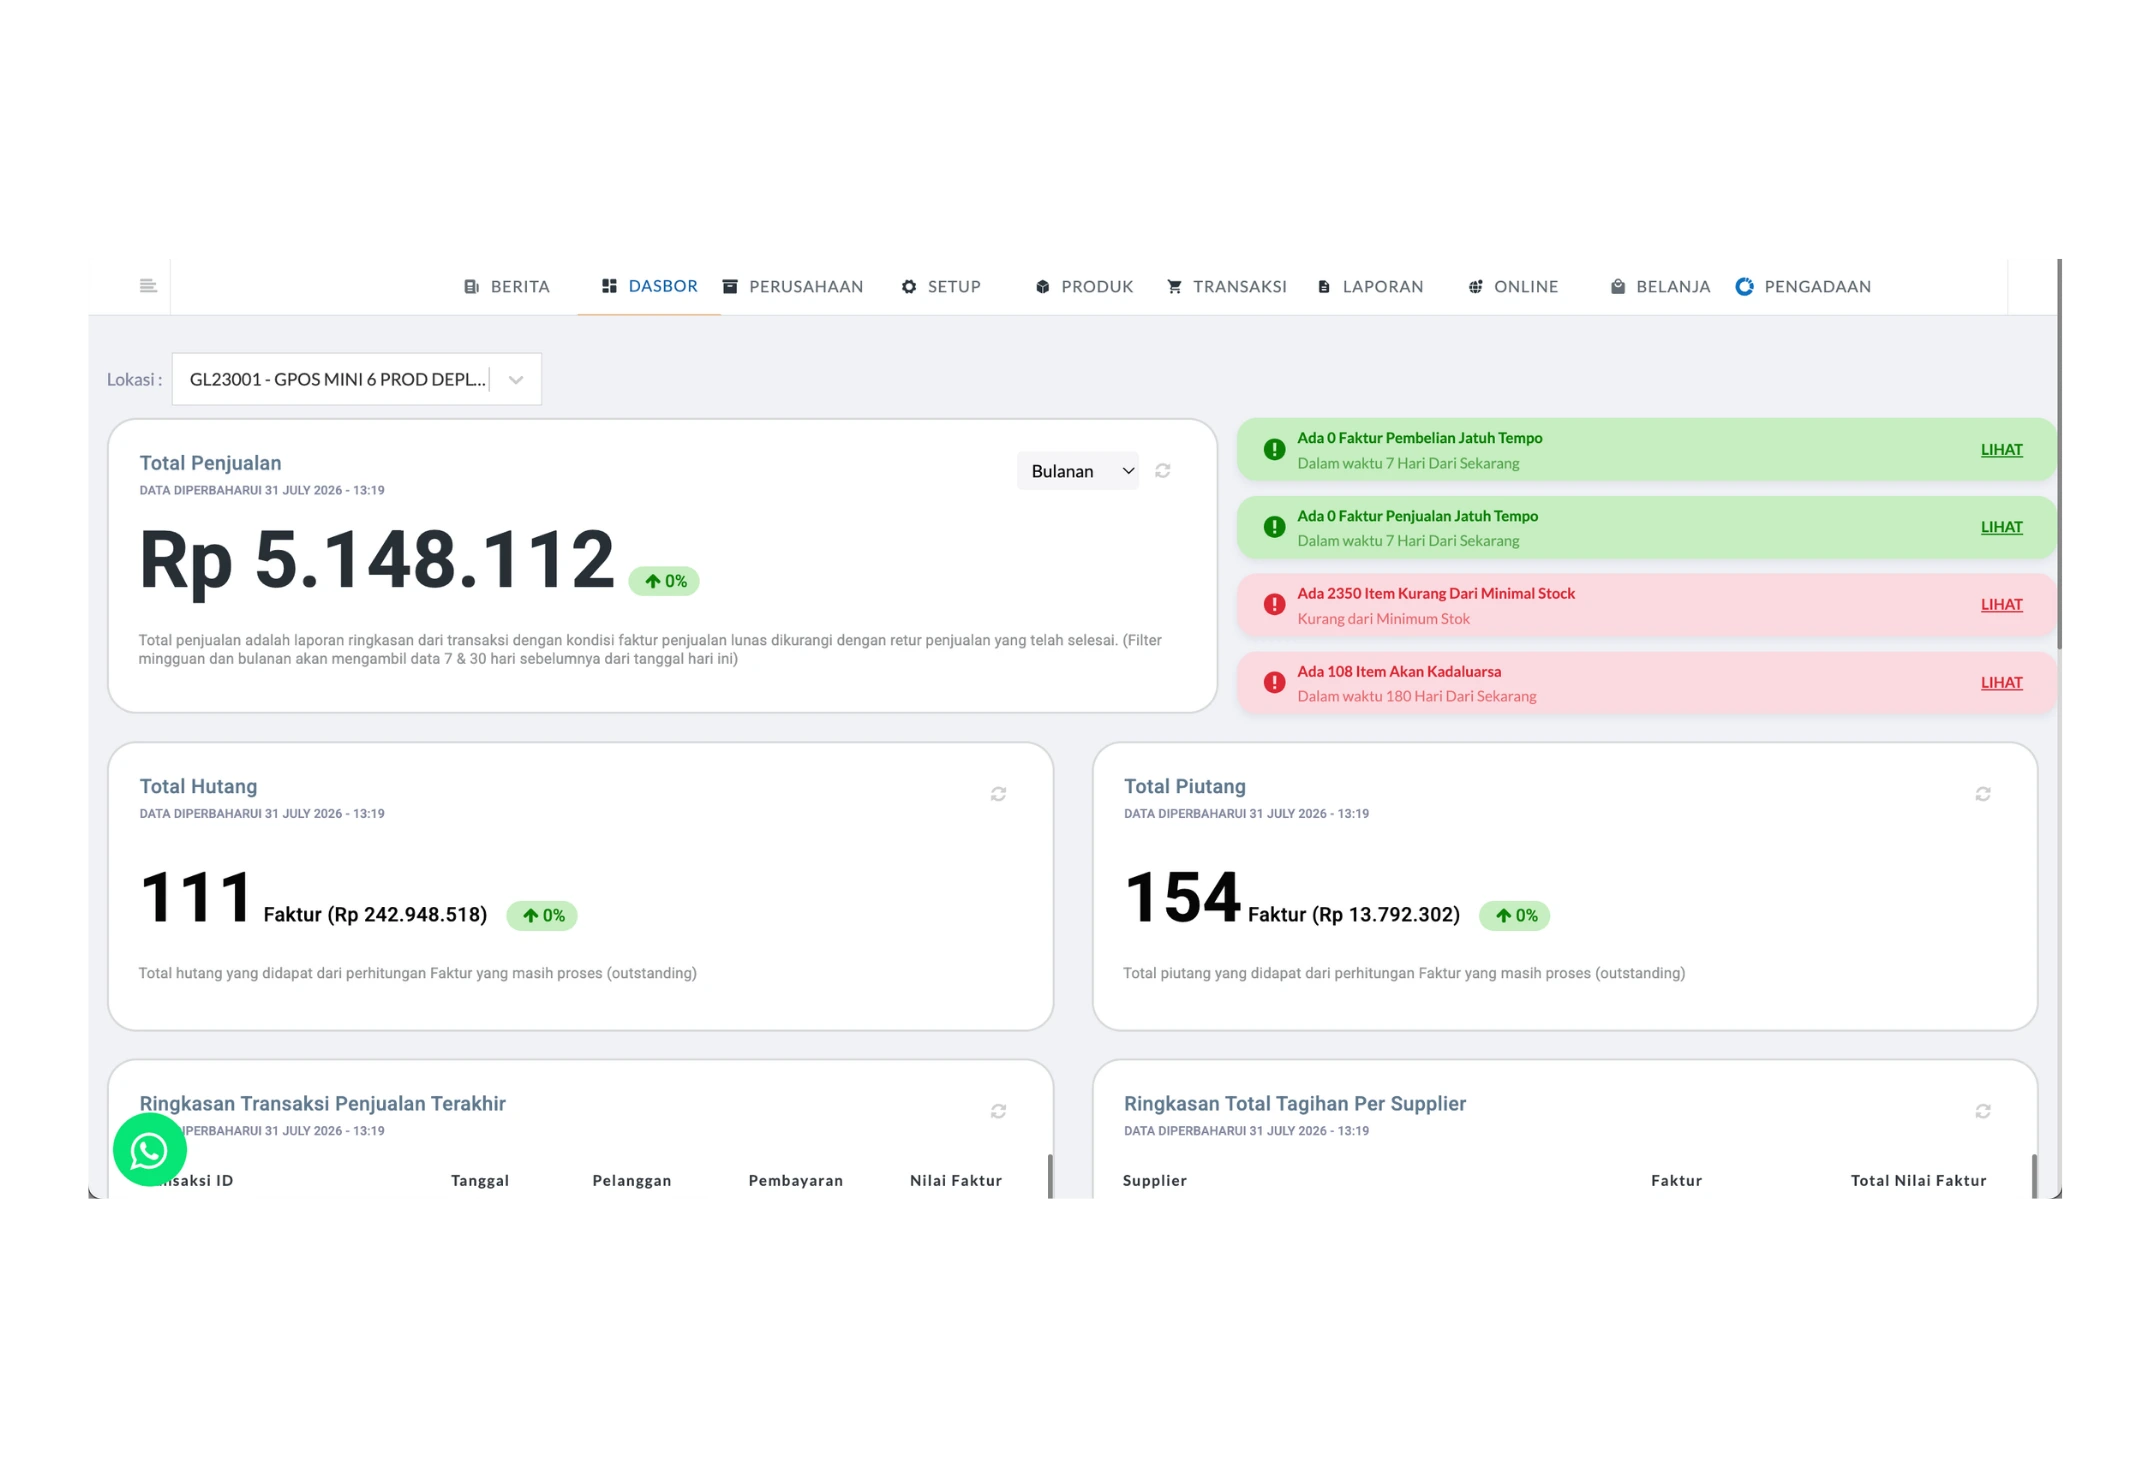This screenshot has width=2152, height=1460.
Task: Click alert icon for Faktur Pembelian Jatuh Tempo
Action: tap(1274, 450)
